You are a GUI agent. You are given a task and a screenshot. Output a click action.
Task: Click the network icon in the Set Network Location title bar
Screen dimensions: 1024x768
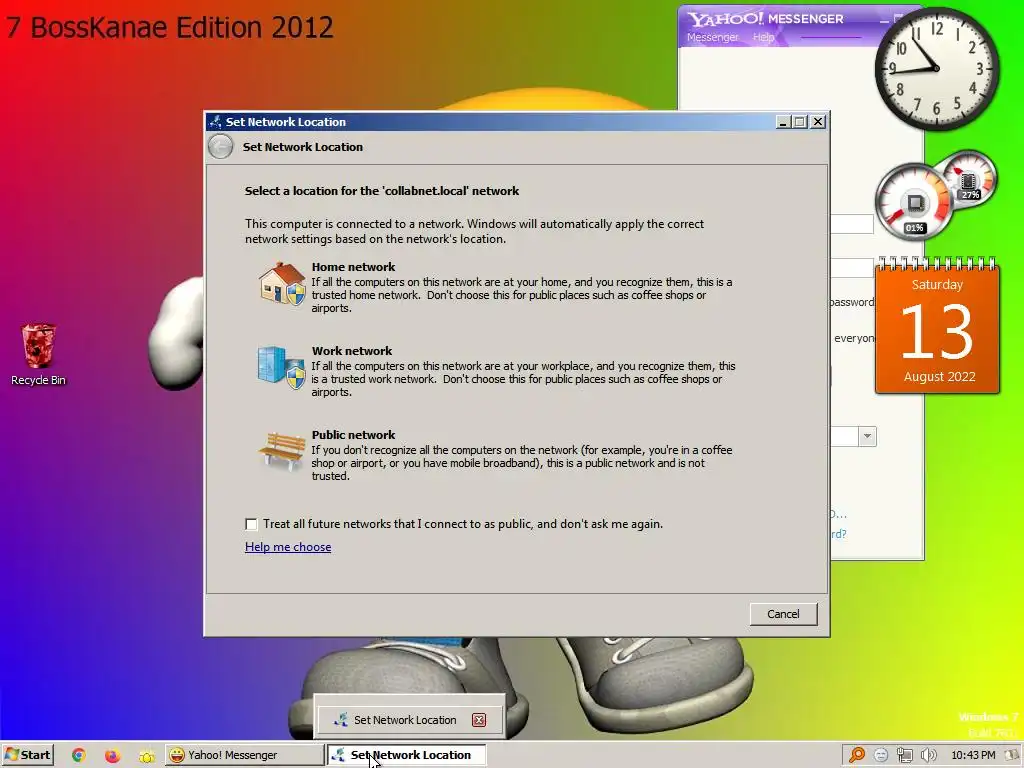coord(216,121)
